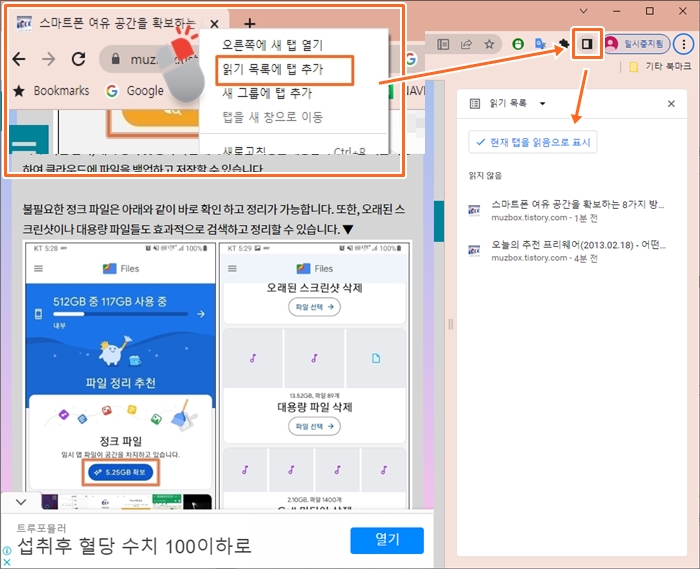Click the browser back arrow
Viewport: 700px width, 569px height.
pyautogui.click(x=19, y=58)
